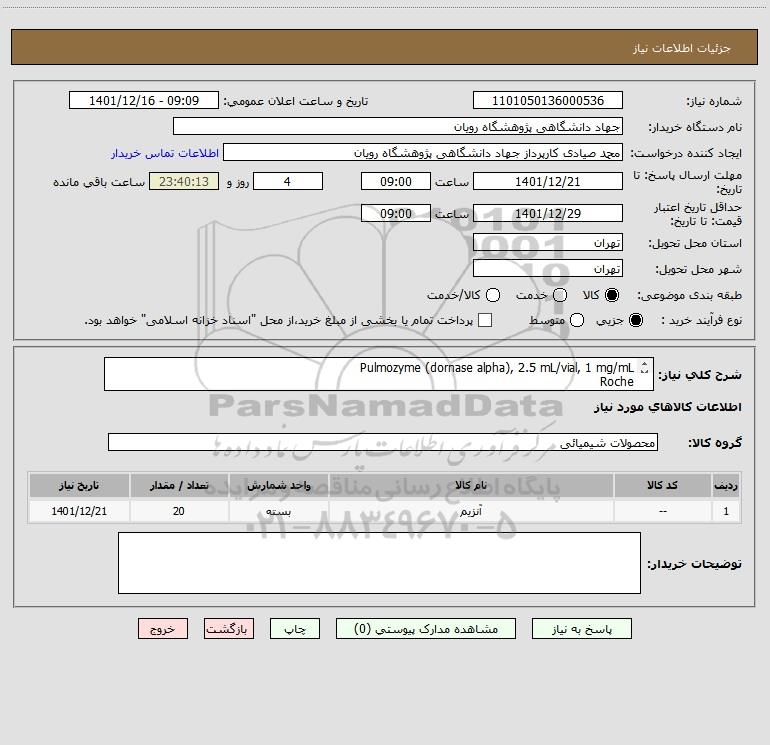This screenshot has width=770, height=745.
Task: Click the price validity hour field 09:00
Action: click(396, 213)
